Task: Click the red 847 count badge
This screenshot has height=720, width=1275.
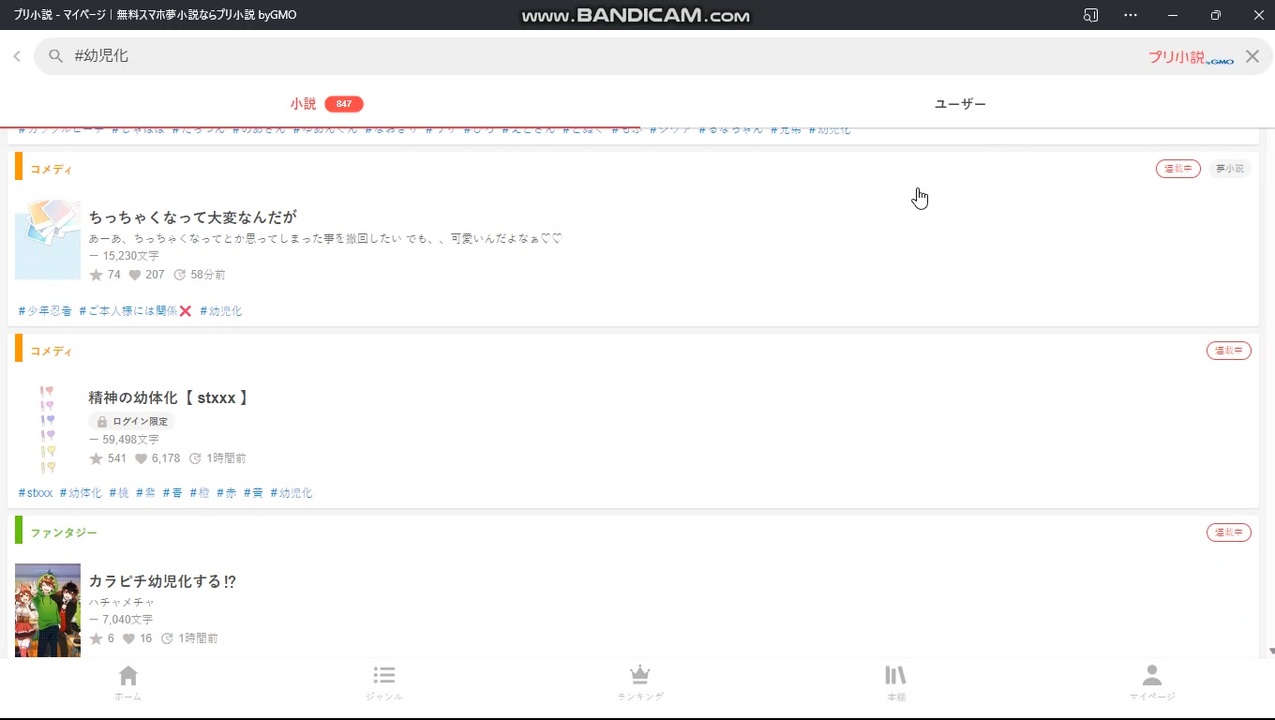Action: (x=344, y=103)
